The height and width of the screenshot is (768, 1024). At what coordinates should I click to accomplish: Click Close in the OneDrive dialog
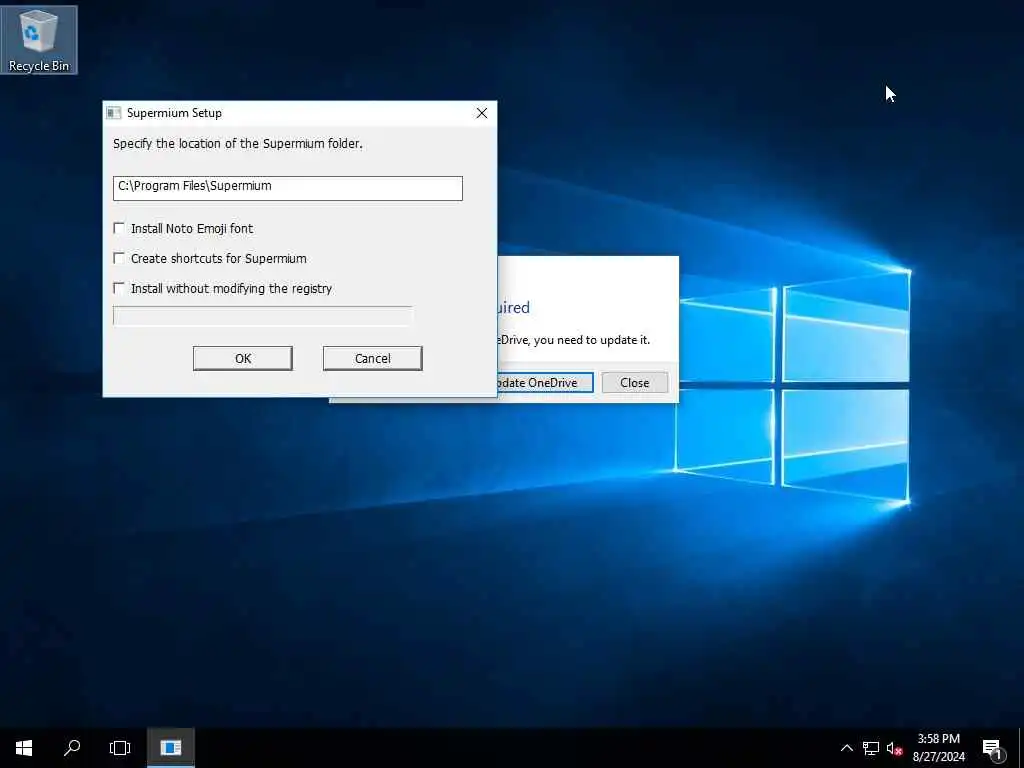click(x=635, y=383)
